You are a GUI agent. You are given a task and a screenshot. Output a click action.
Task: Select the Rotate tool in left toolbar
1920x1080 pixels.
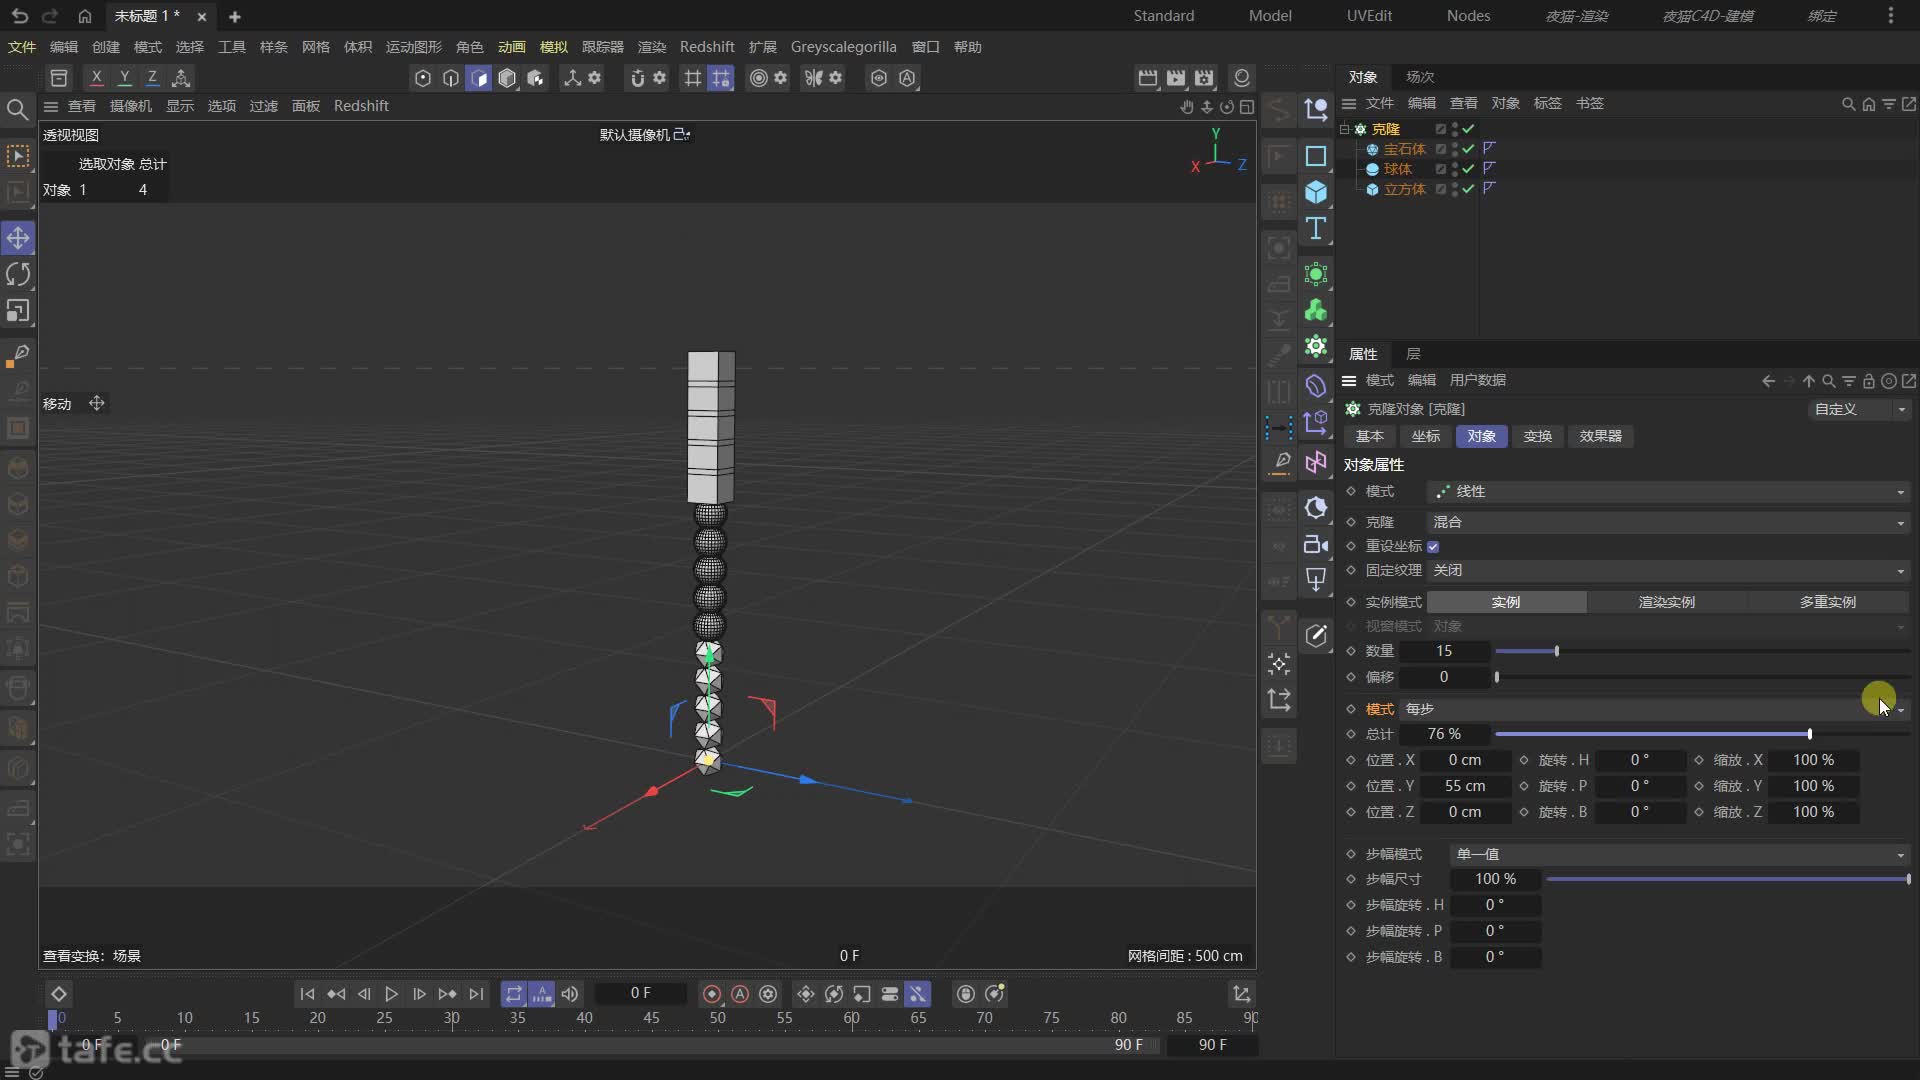click(18, 274)
